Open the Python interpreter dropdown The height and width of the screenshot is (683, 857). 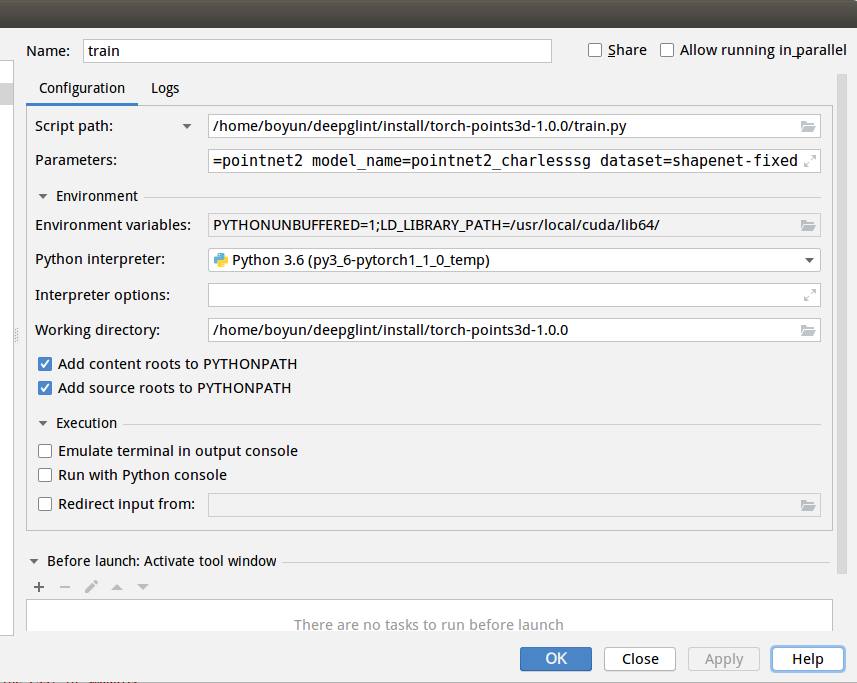808,259
